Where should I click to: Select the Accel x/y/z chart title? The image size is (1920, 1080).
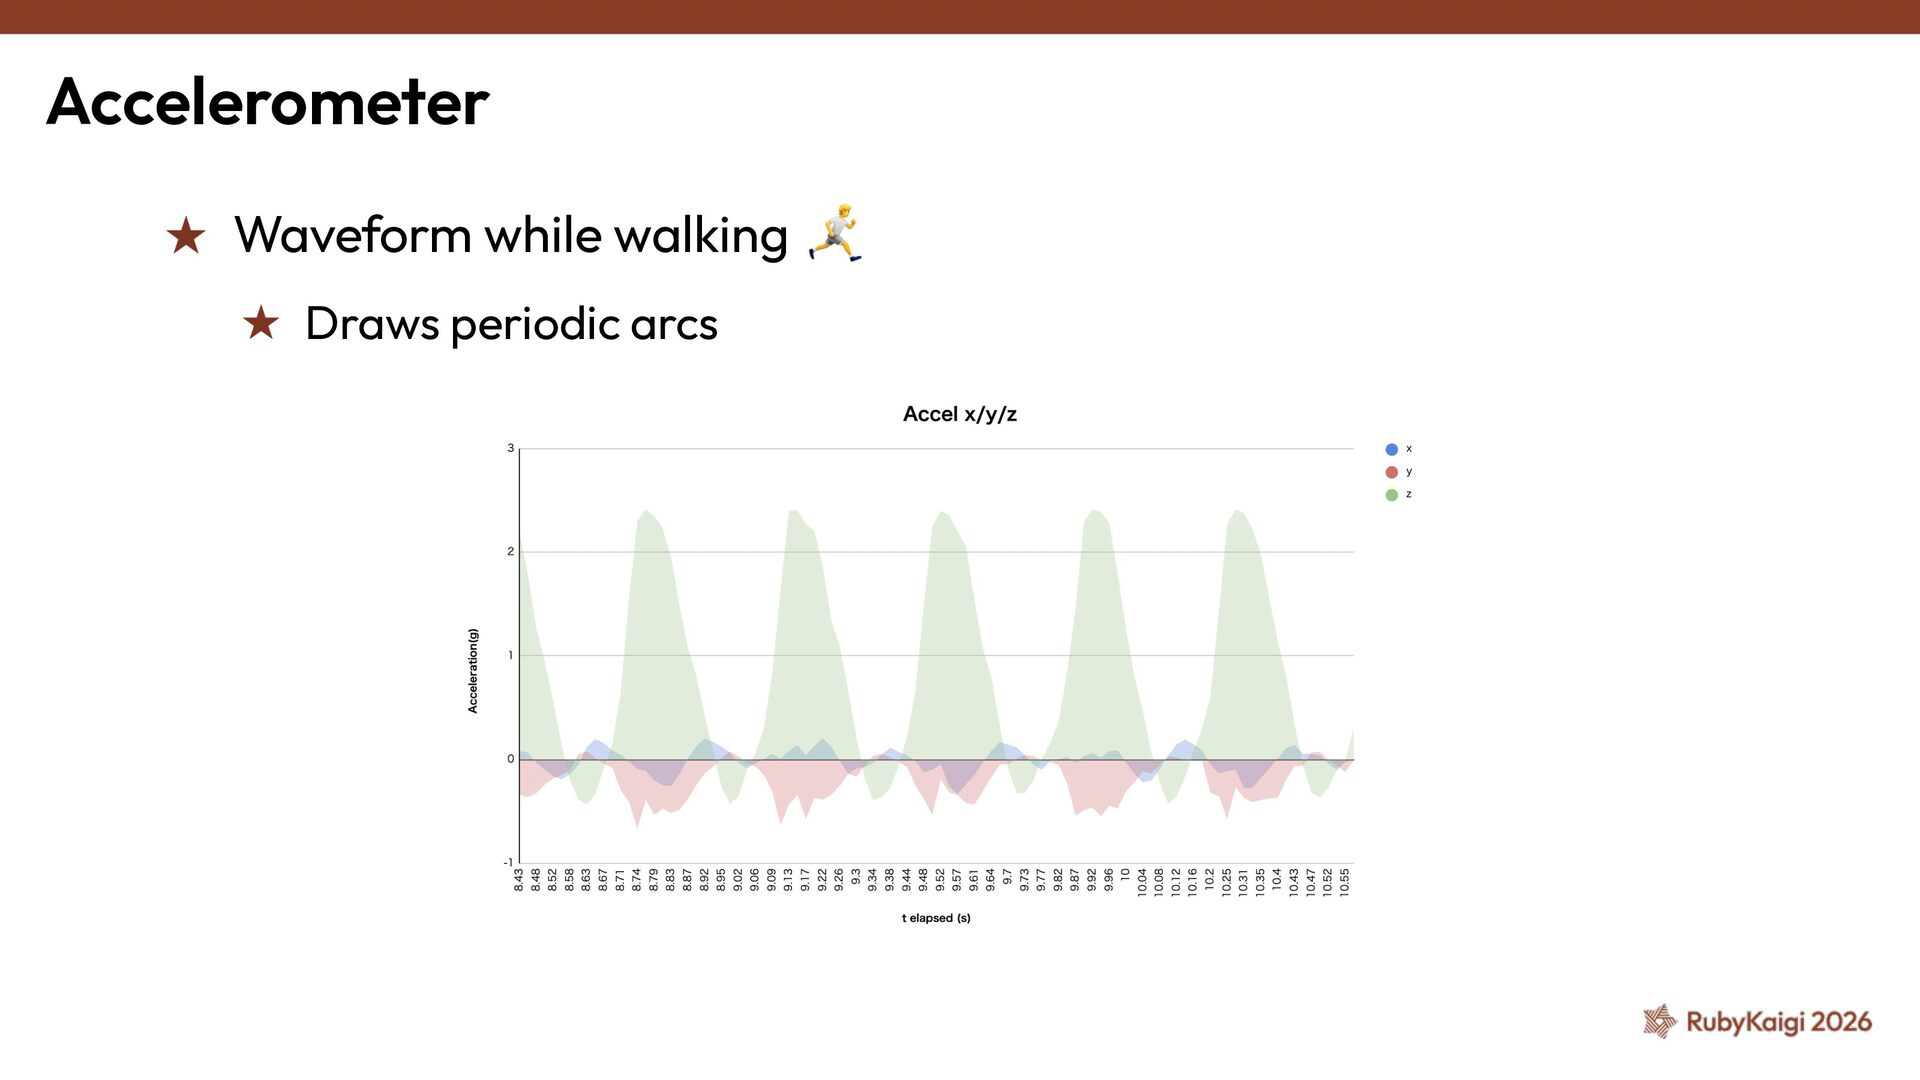pos(959,414)
